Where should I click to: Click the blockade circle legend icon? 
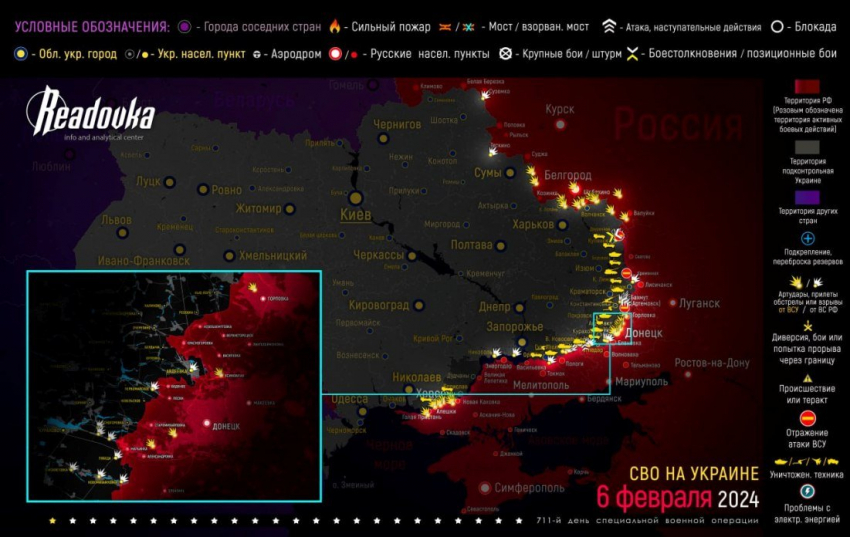777,27
